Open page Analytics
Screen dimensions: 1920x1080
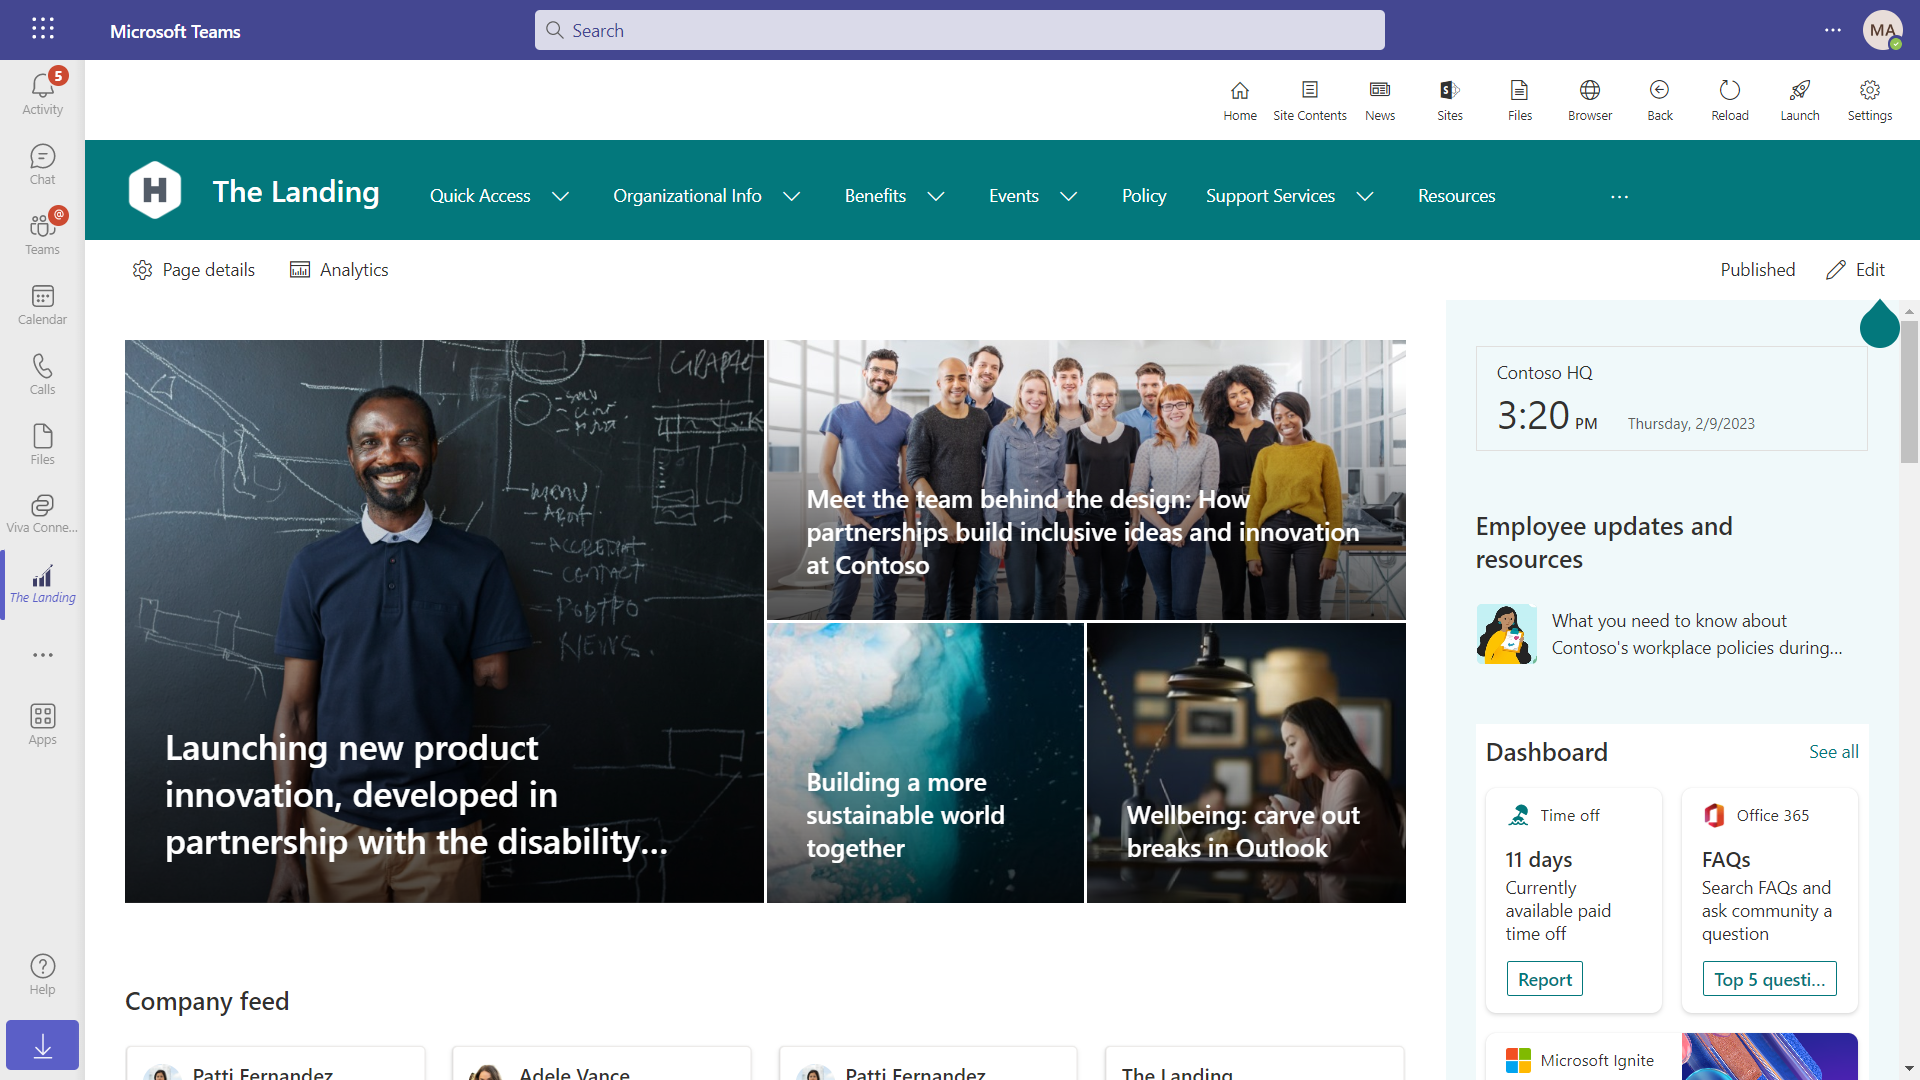click(x=339, y=270)
